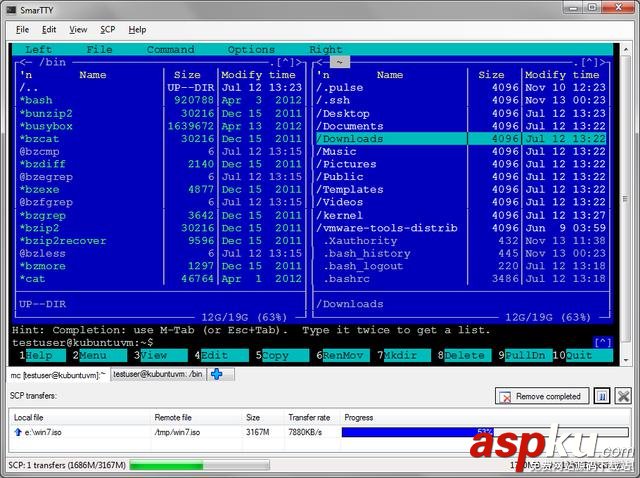This screenshot has width=640, height=478.
Task: Select *busybox in the left panel
Action: pos(160,126)
